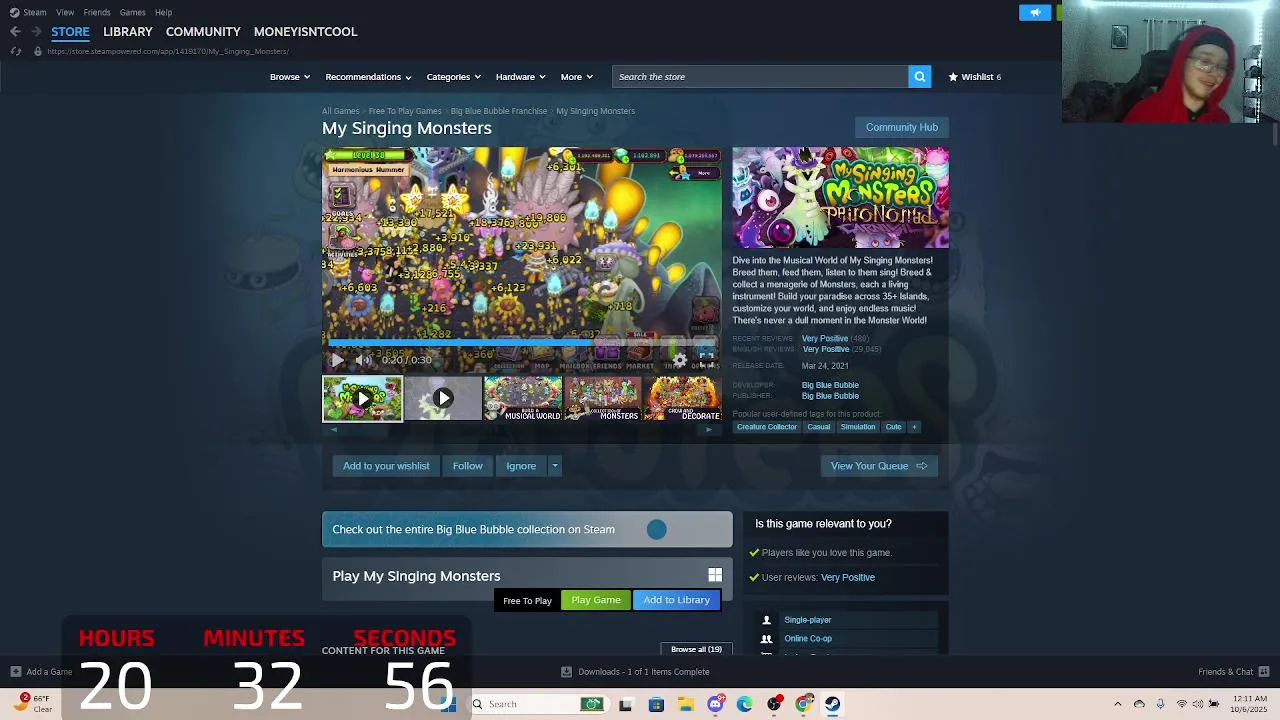
Task: Expand the Recommendations dropdown
Action: [368, 77]
